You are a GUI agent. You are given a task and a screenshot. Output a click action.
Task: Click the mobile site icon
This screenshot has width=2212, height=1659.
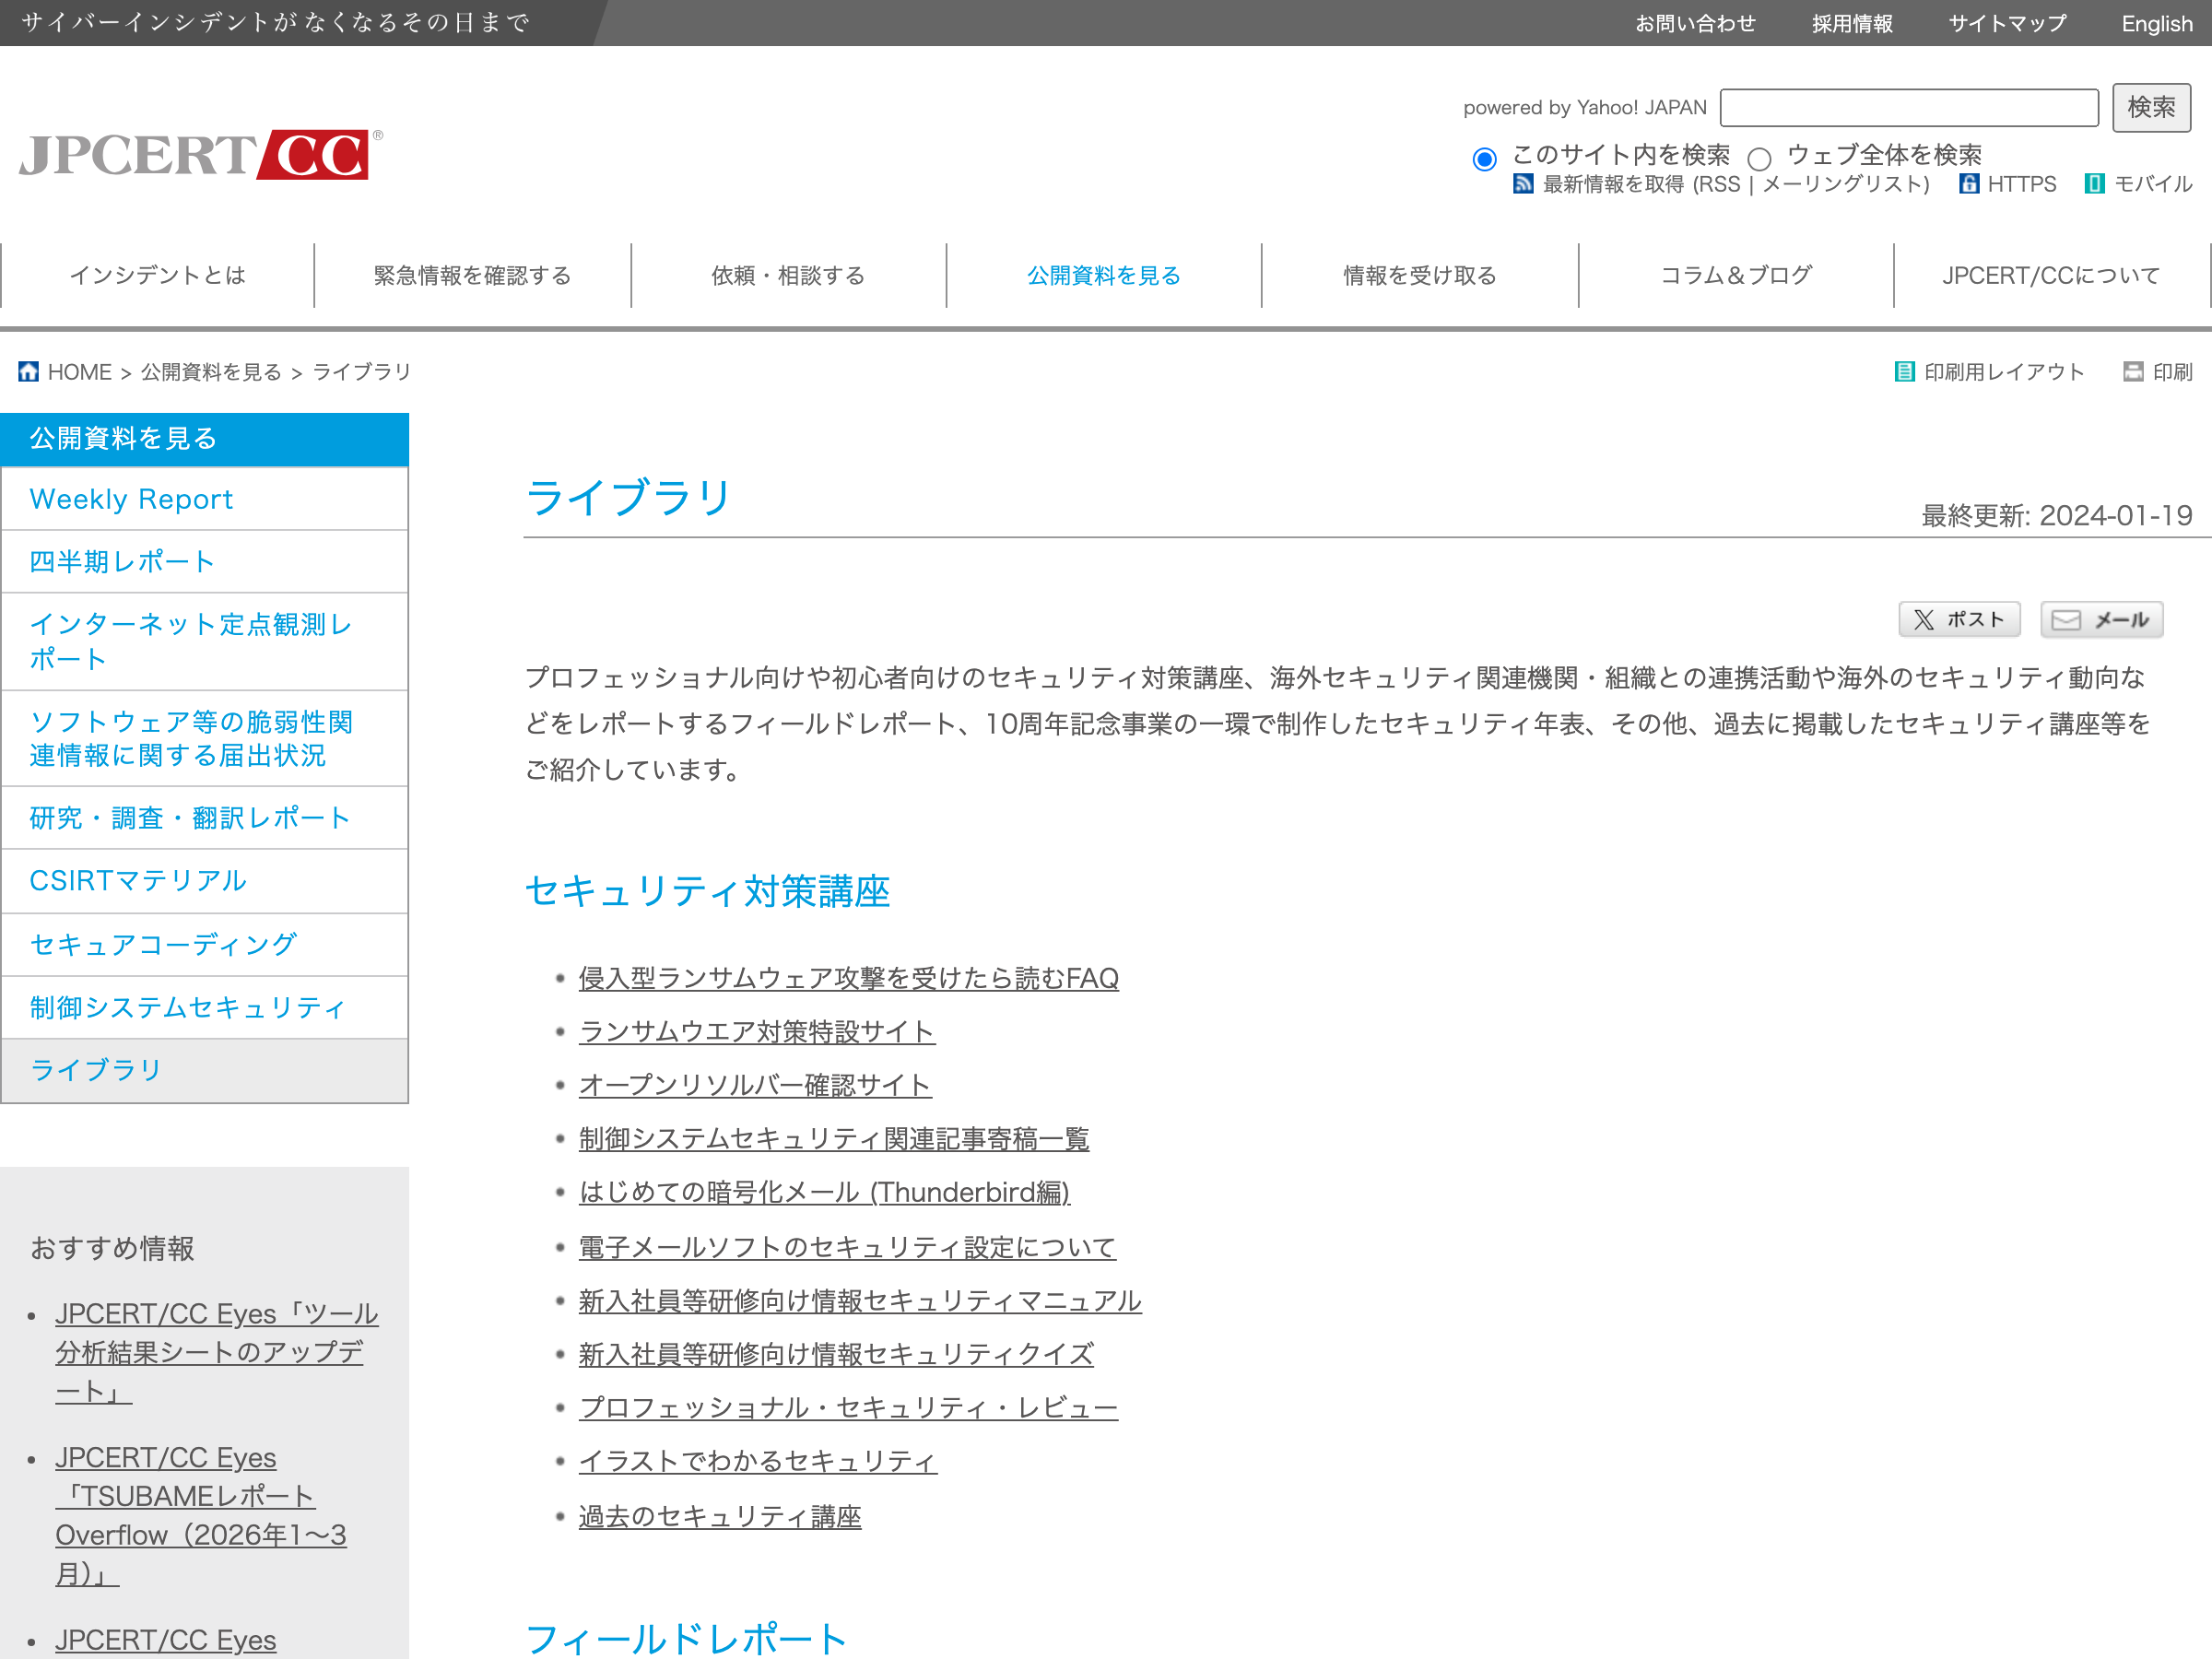pos(2094,184)
